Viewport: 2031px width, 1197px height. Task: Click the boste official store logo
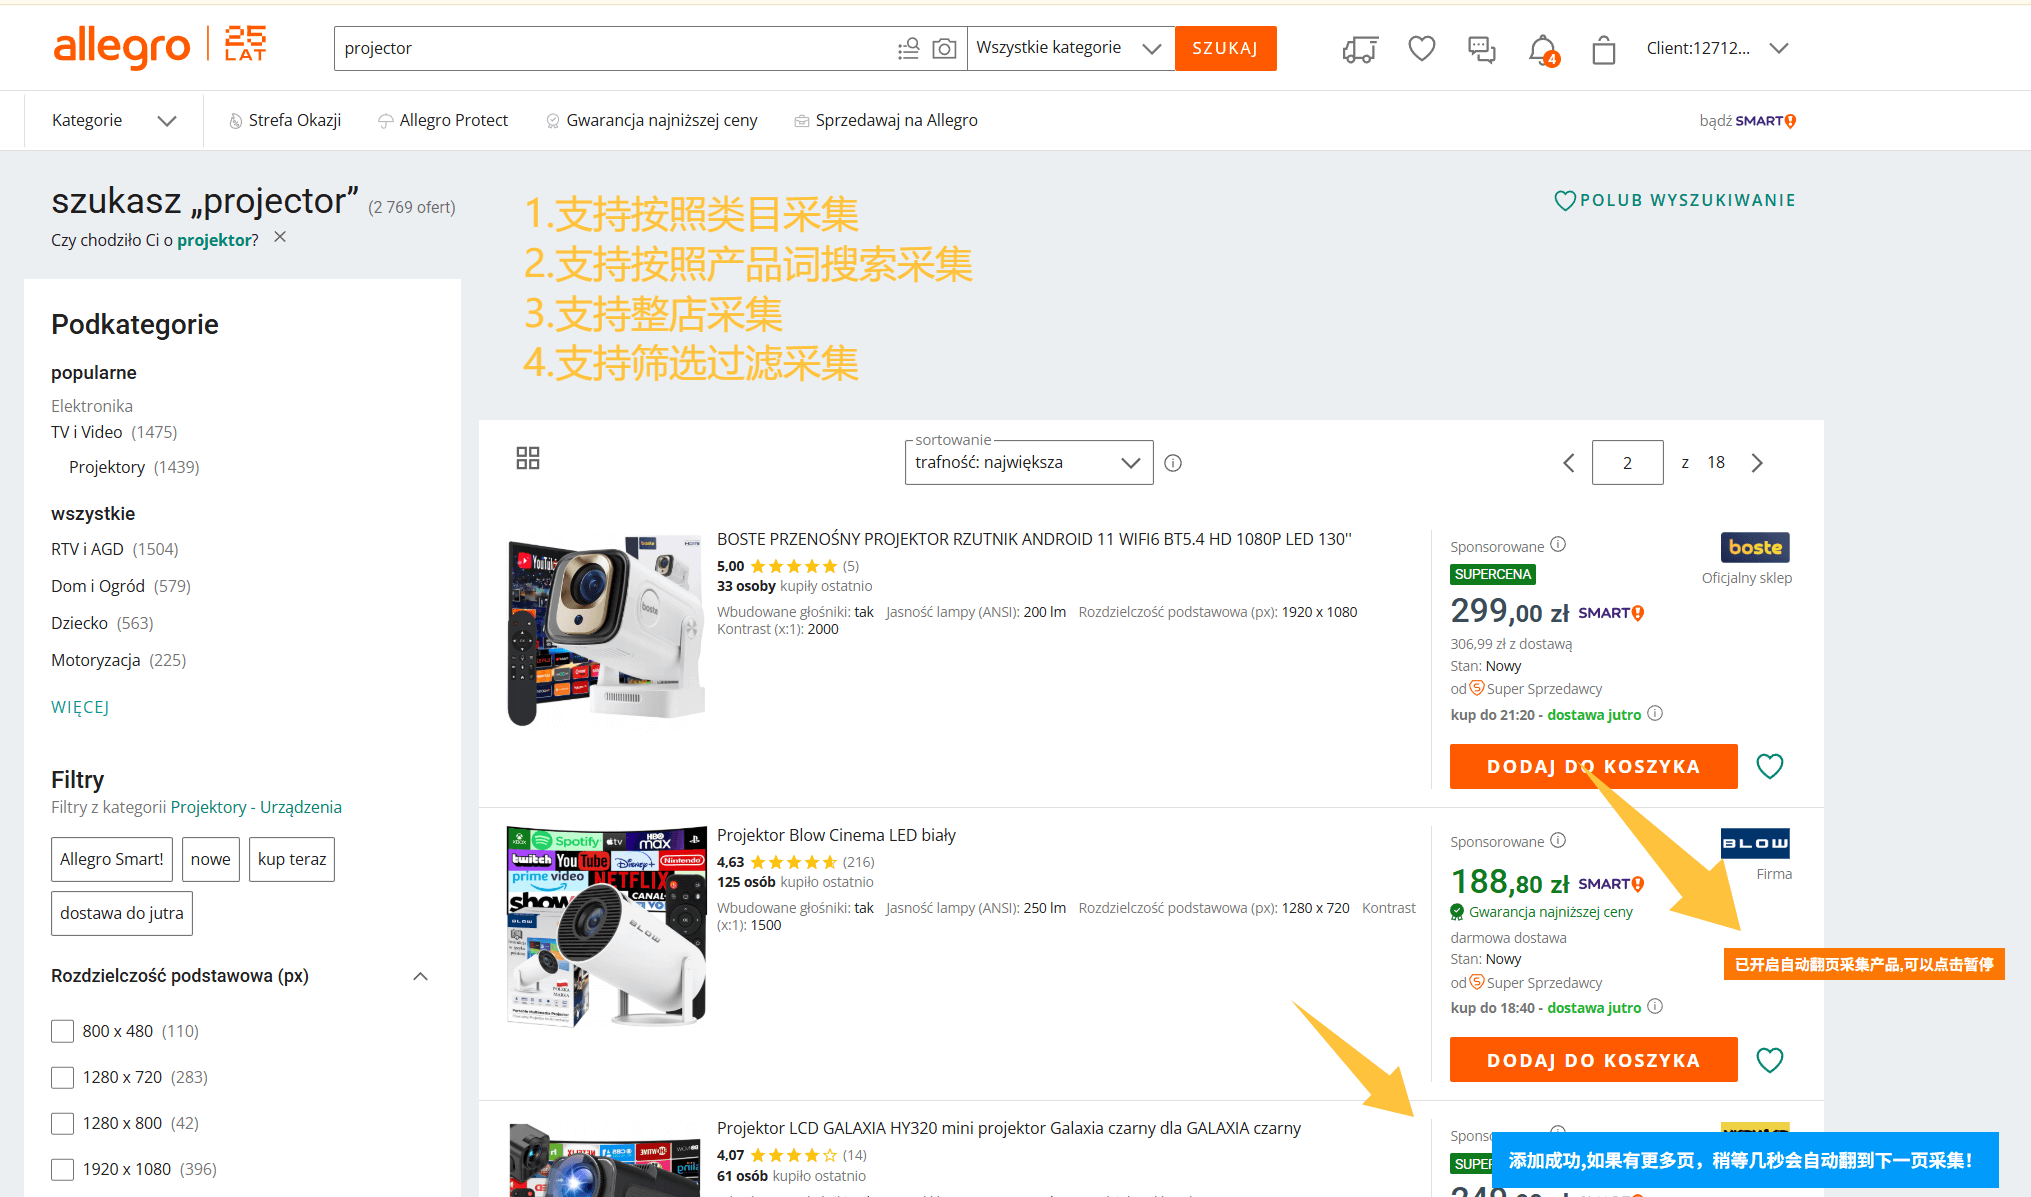click(1755, 547)
